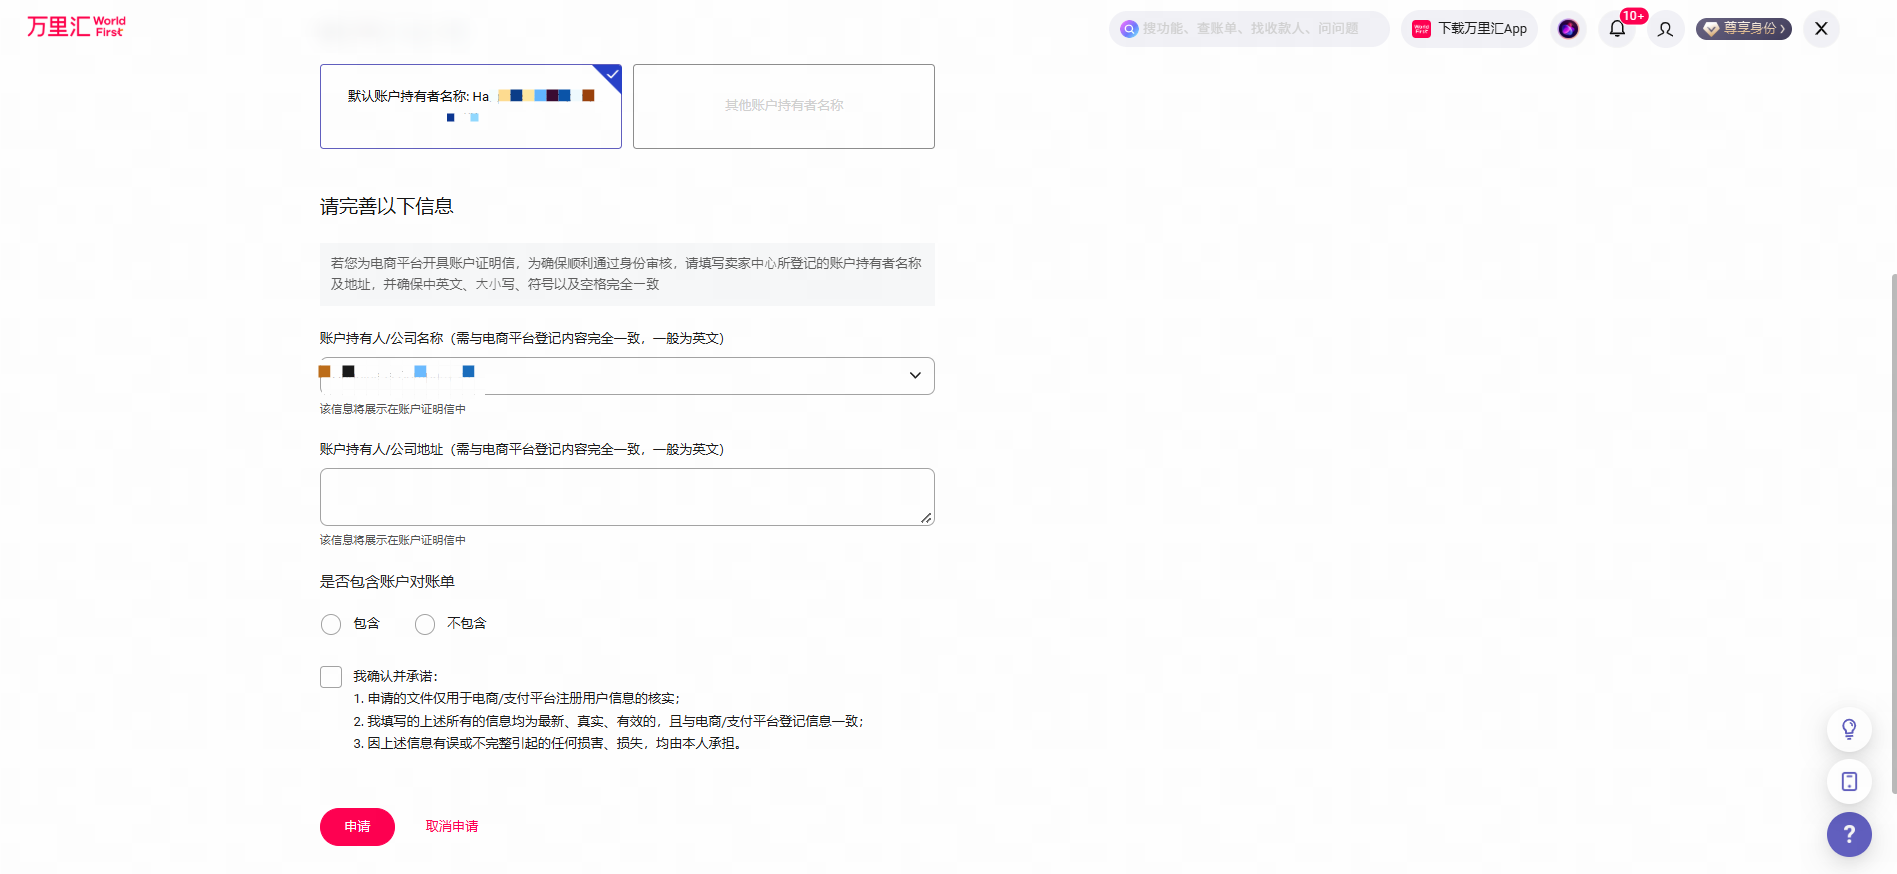Select the 其他账户持有者名称 card
Viewport: 1897px width, 874px height.
(x=784, y=107)
